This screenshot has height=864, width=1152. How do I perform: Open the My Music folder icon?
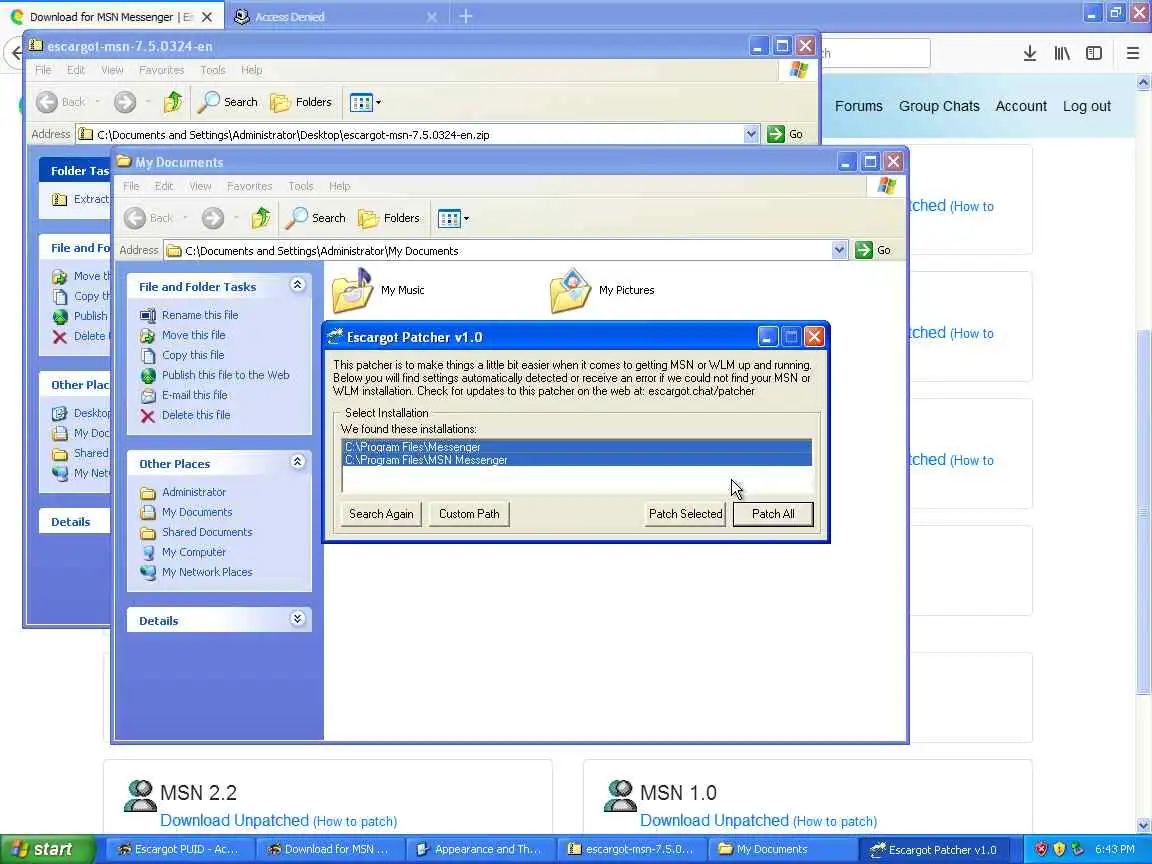(353, 290)
